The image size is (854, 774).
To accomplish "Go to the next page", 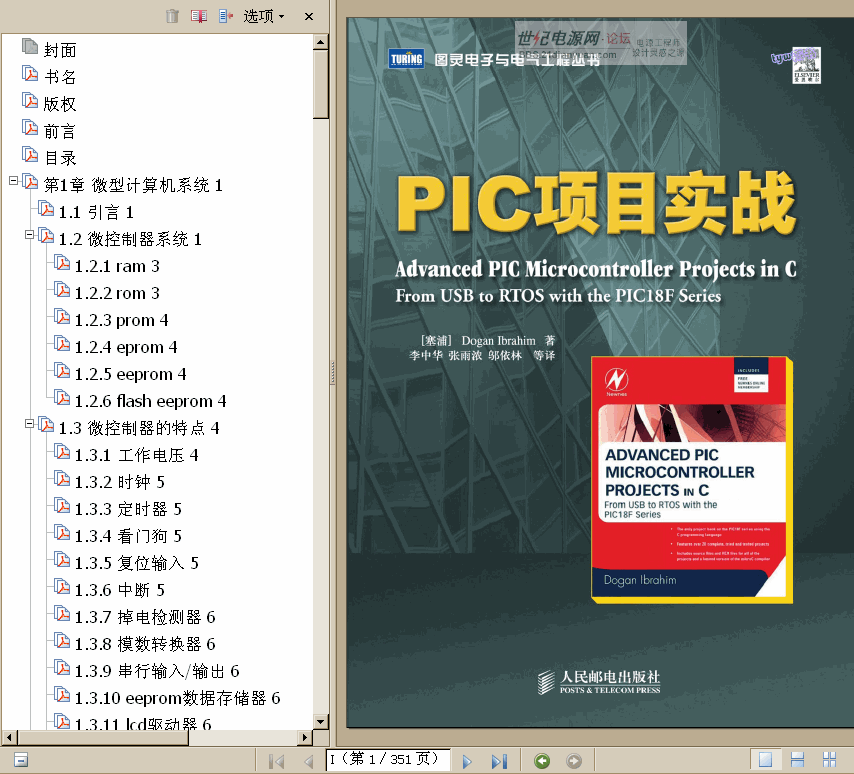I will pos(467,761).
